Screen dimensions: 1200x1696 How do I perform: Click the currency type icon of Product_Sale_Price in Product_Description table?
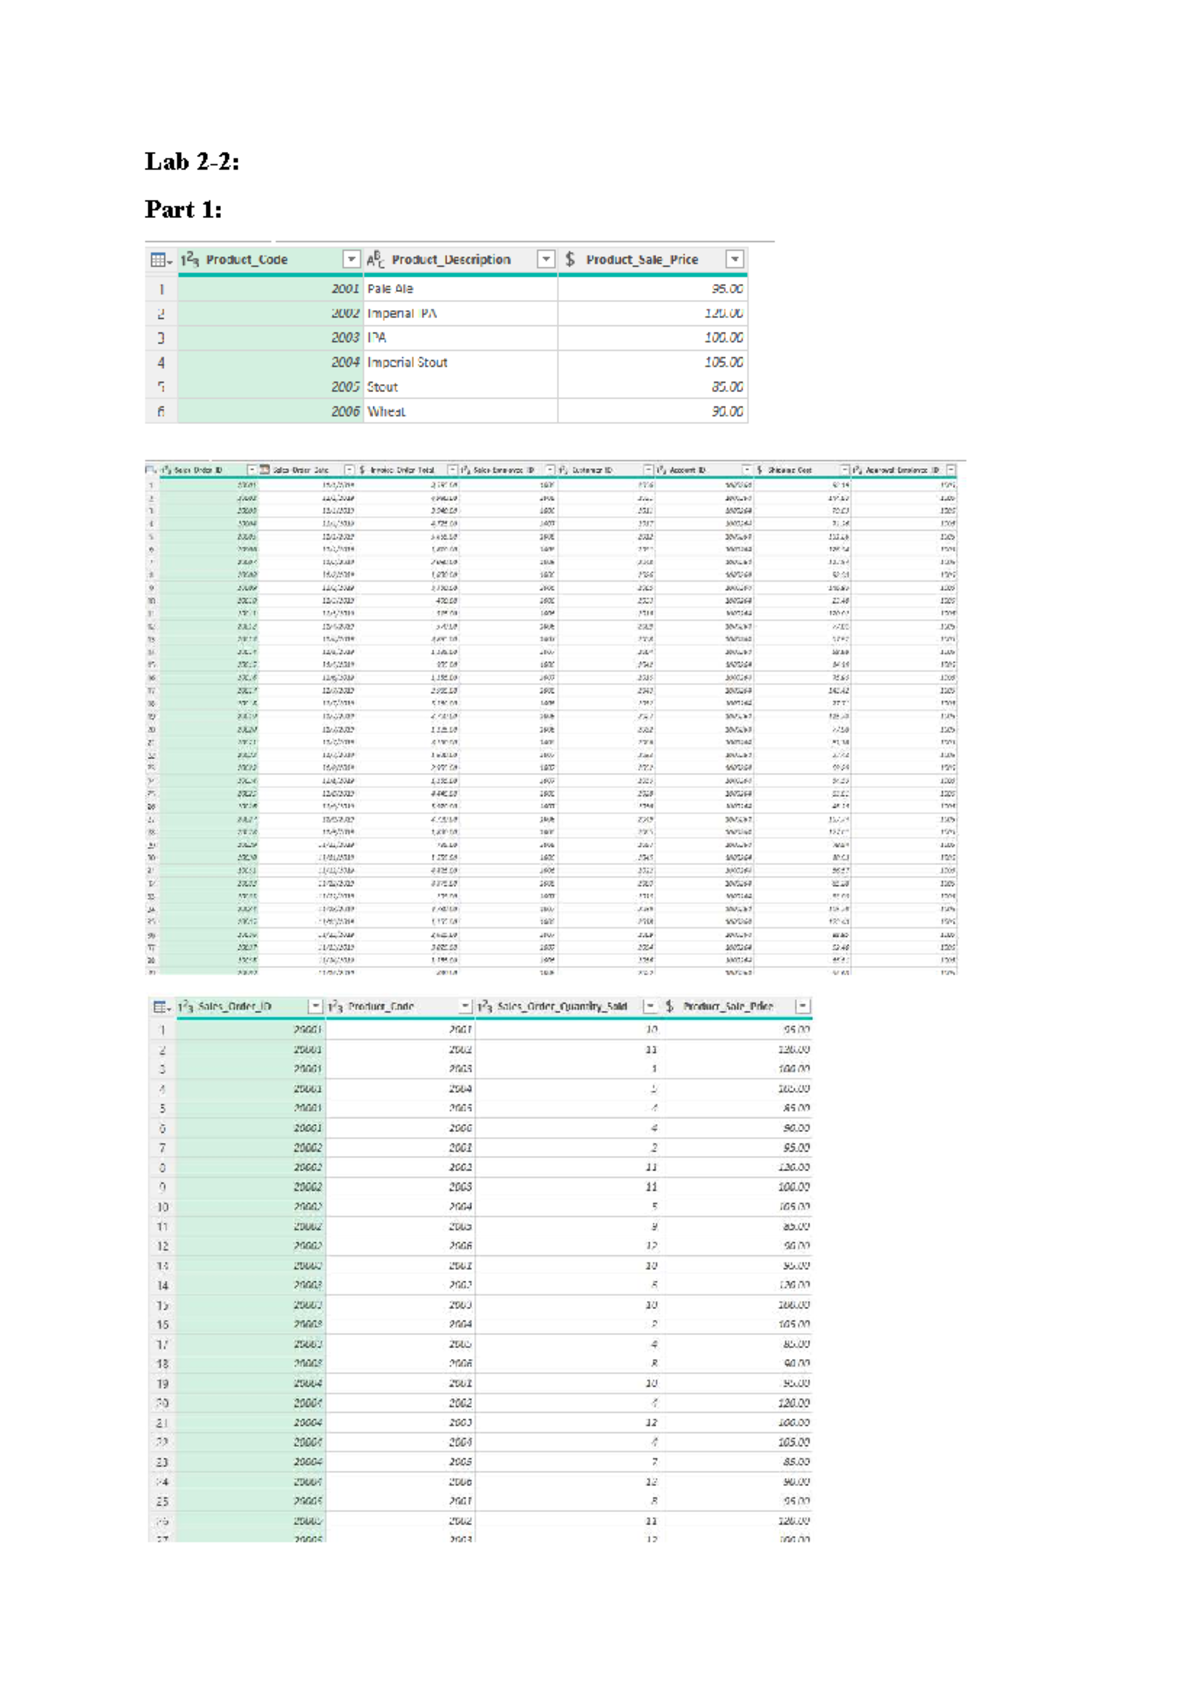coord(570,259)
